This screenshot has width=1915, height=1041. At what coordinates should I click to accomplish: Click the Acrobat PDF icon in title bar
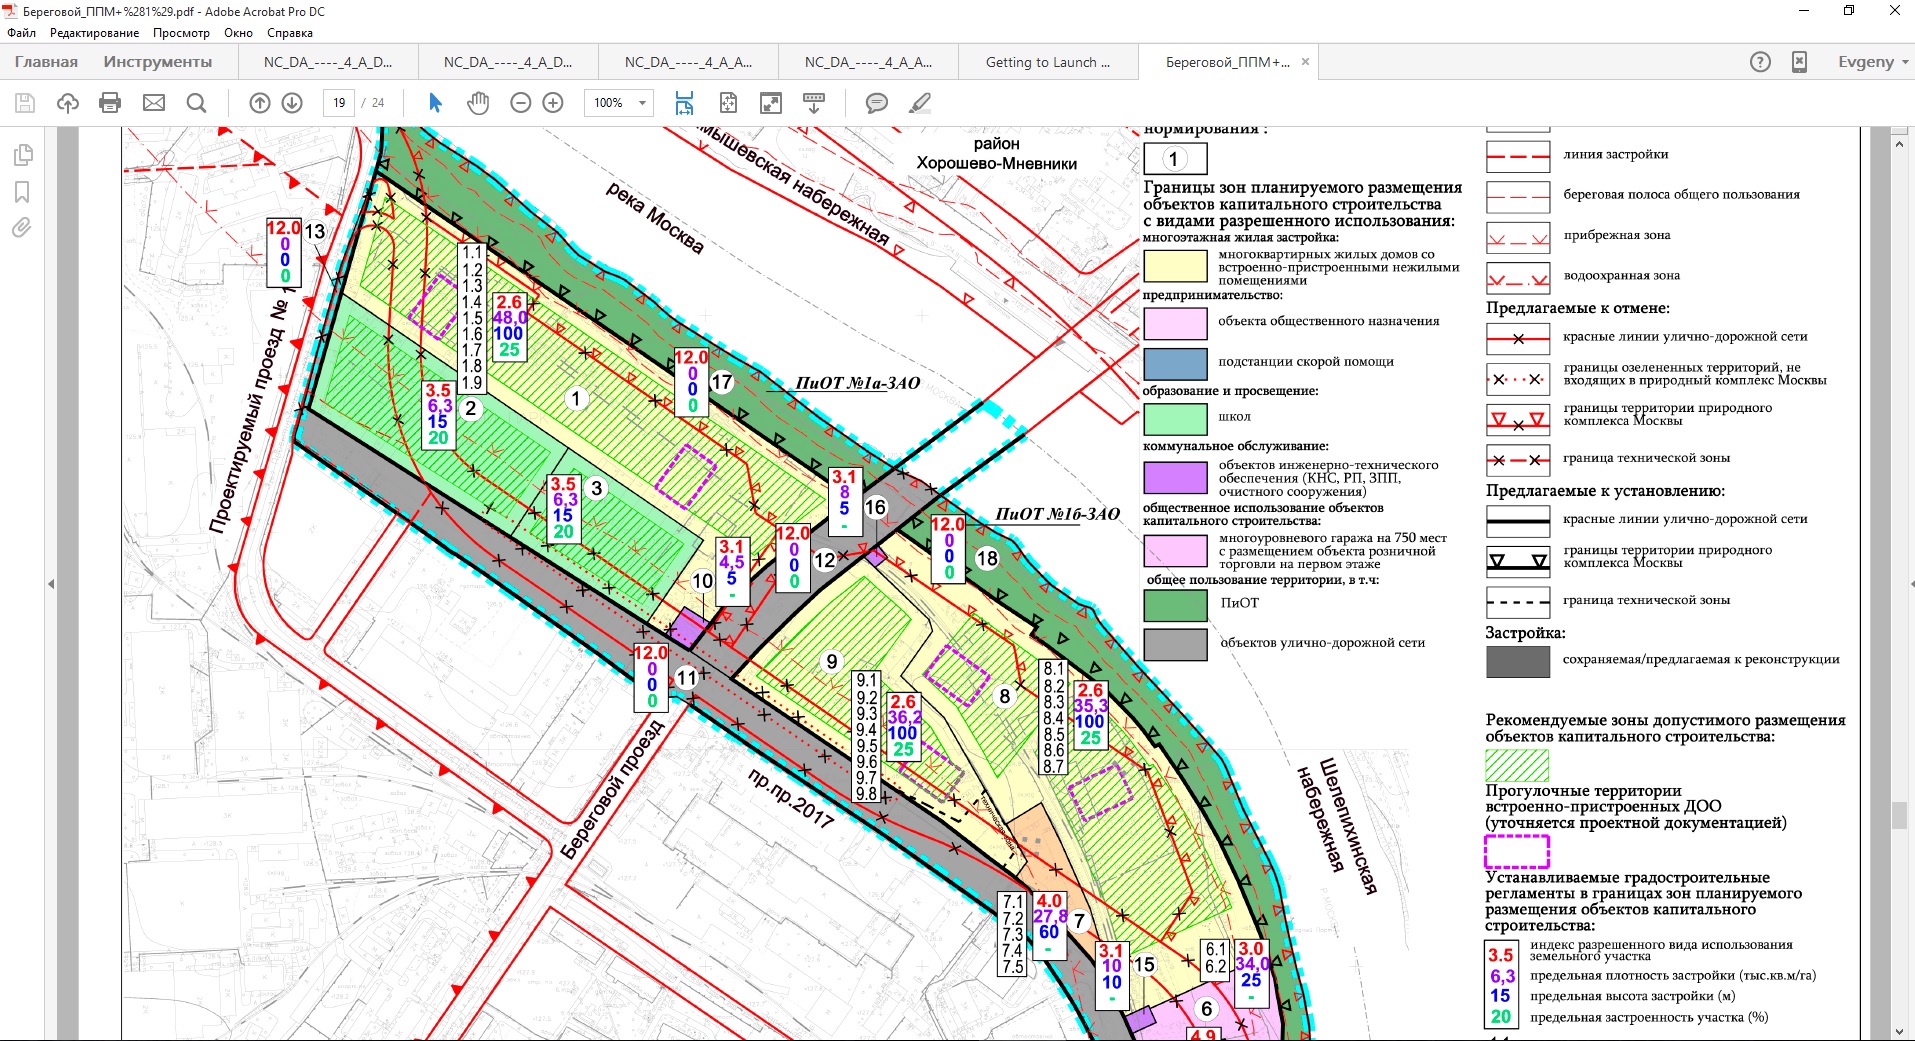point(11,11)
